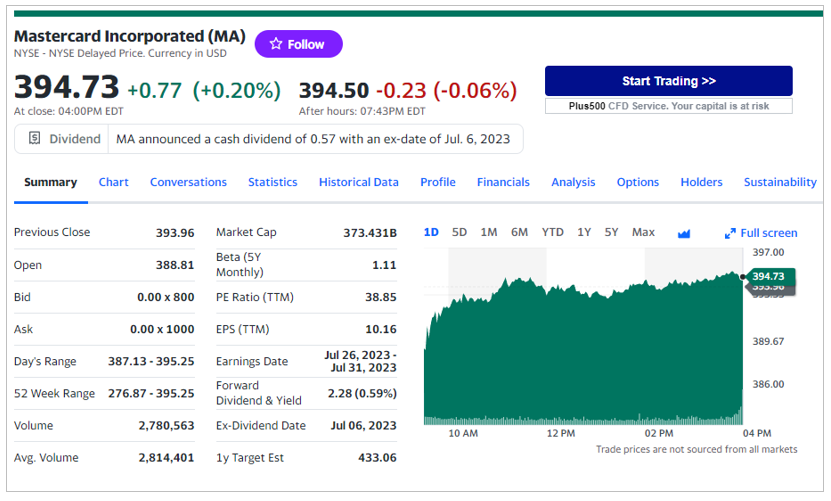Click the Day's Range value 387.13 - 395.25
The image size is (831, 501).
[151, 361]
